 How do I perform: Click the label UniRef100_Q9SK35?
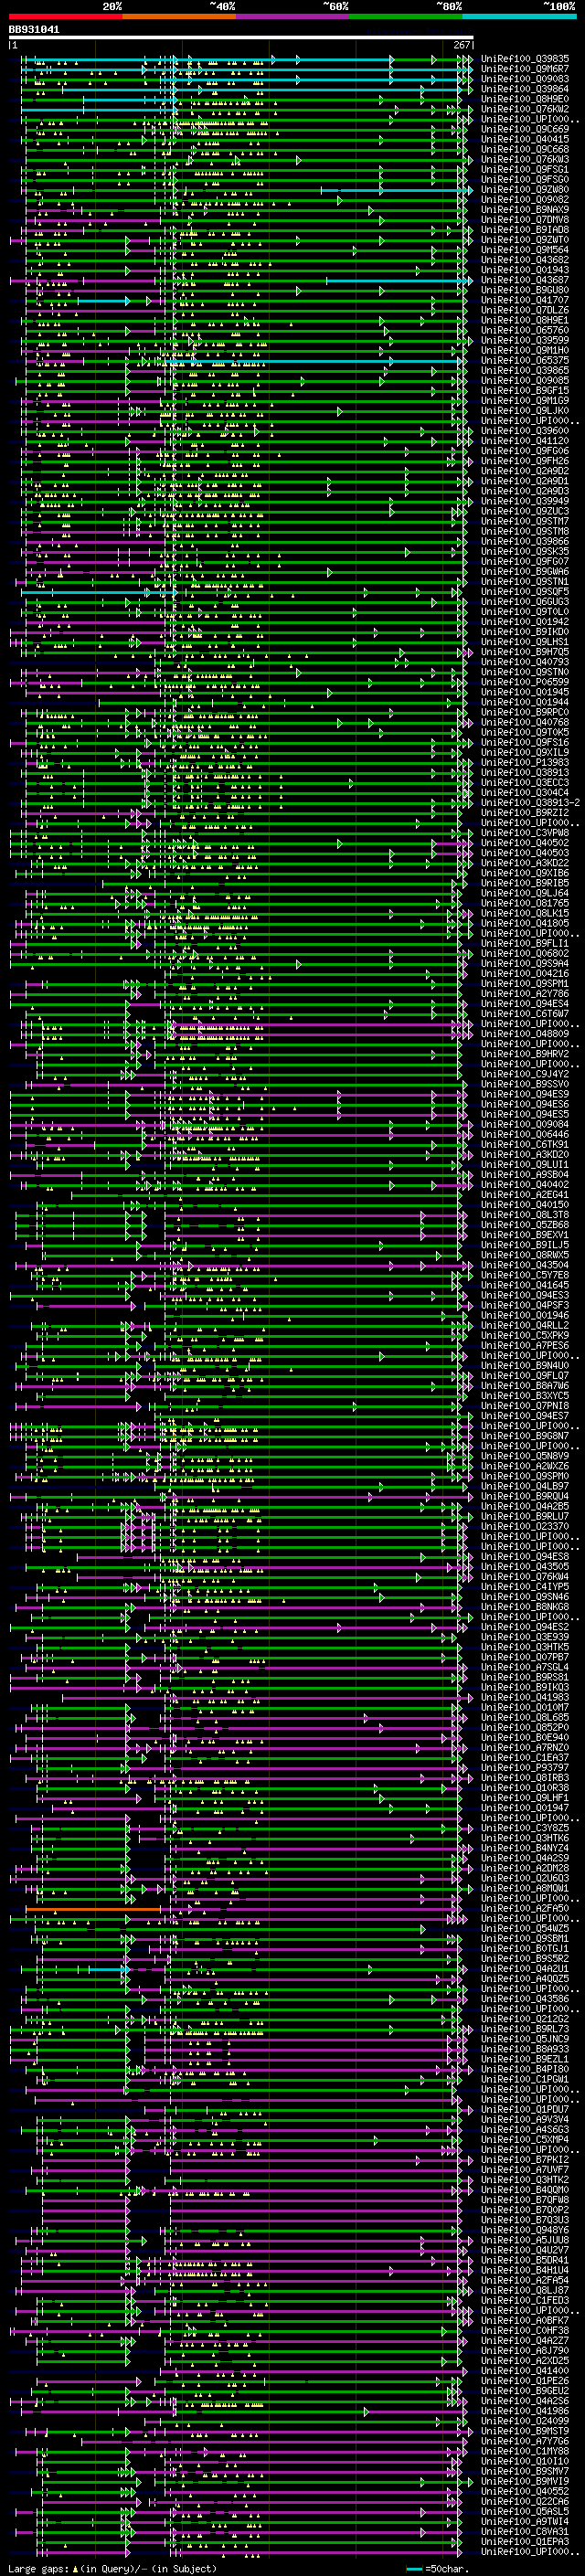524,551
